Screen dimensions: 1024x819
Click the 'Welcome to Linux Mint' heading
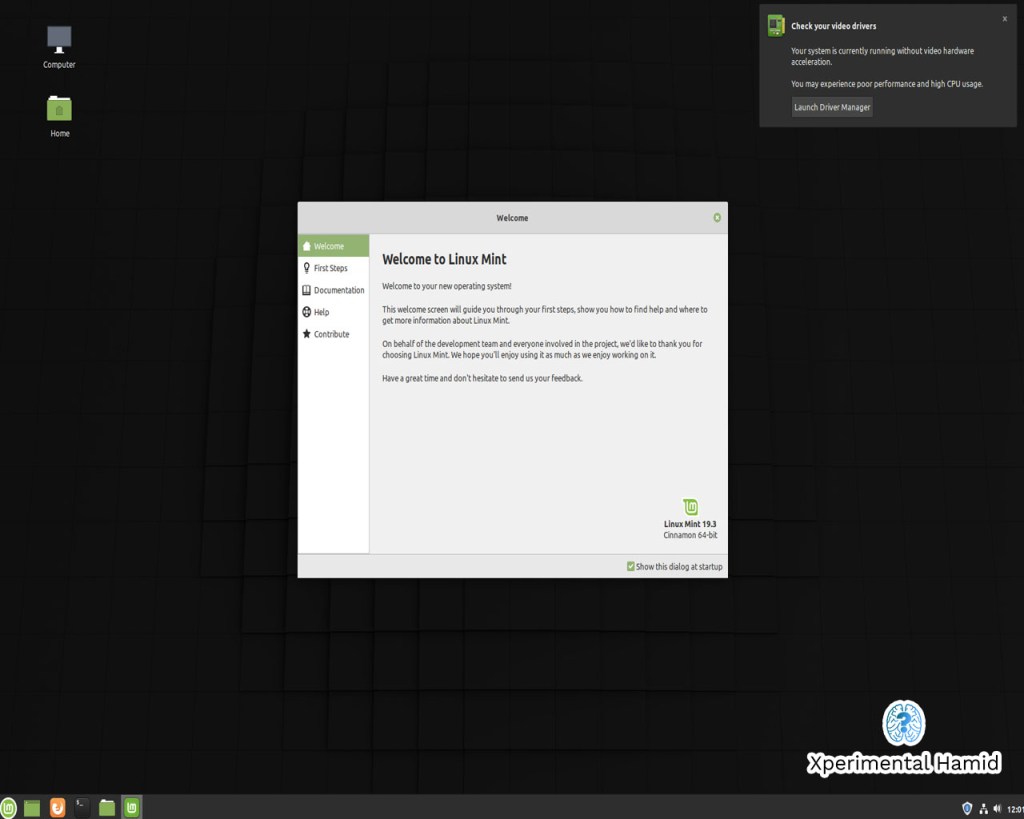(444, 259)
